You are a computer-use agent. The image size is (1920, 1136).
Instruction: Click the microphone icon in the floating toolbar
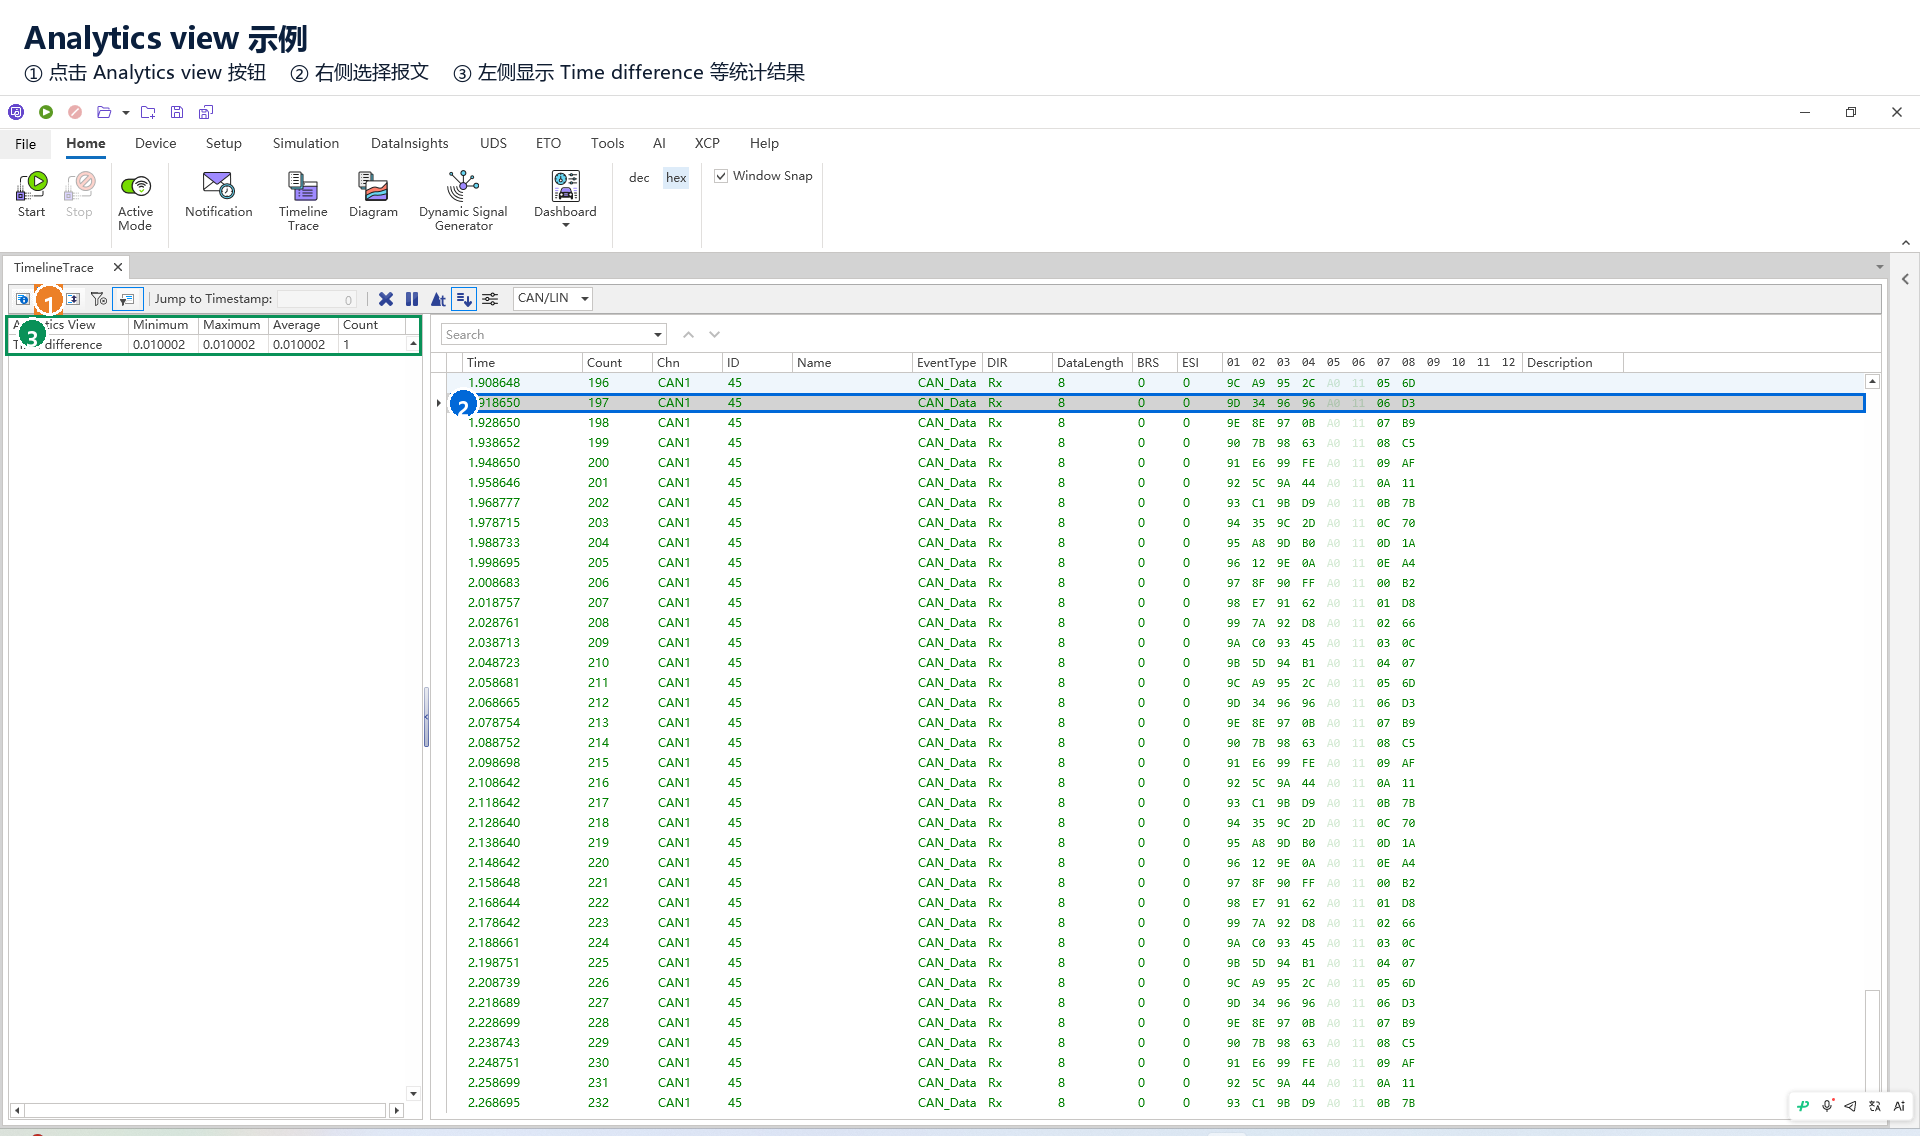click(x=1827, y=1106)
